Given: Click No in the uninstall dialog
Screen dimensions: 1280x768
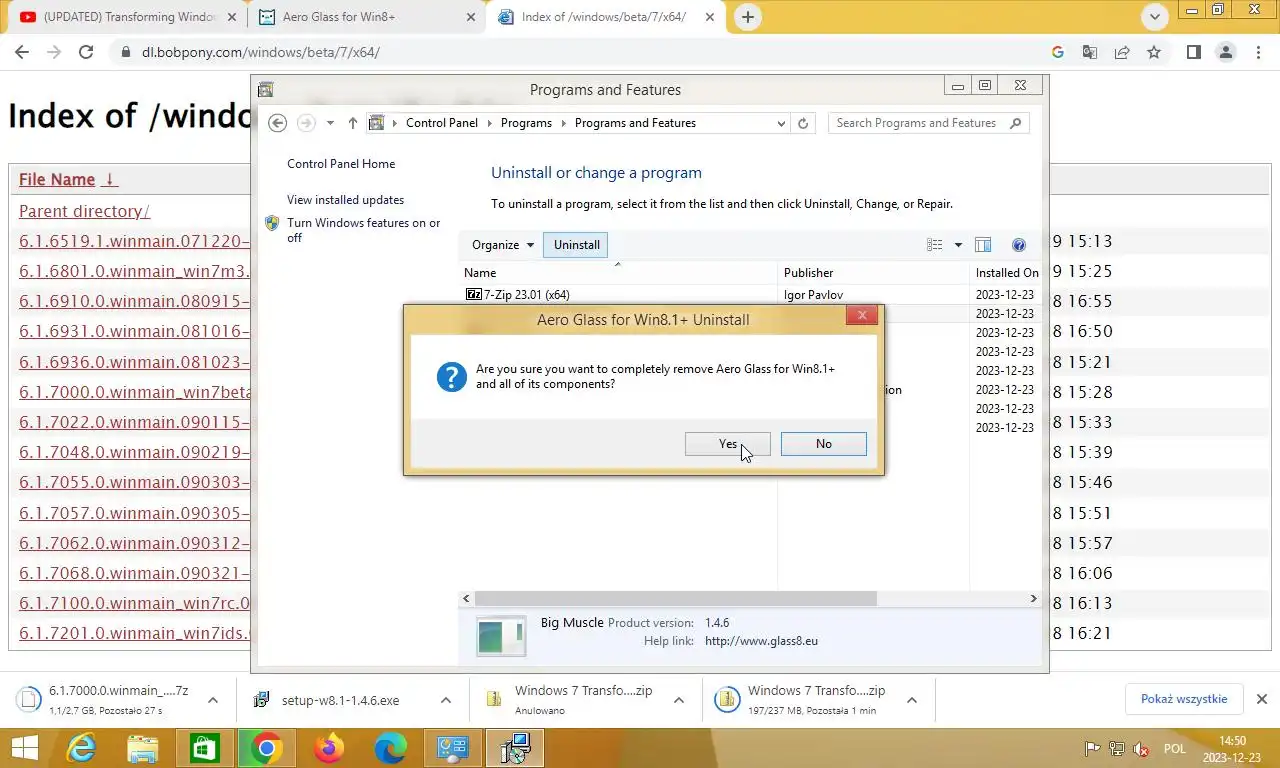Looking at the screenshot, I should (823, 444).
